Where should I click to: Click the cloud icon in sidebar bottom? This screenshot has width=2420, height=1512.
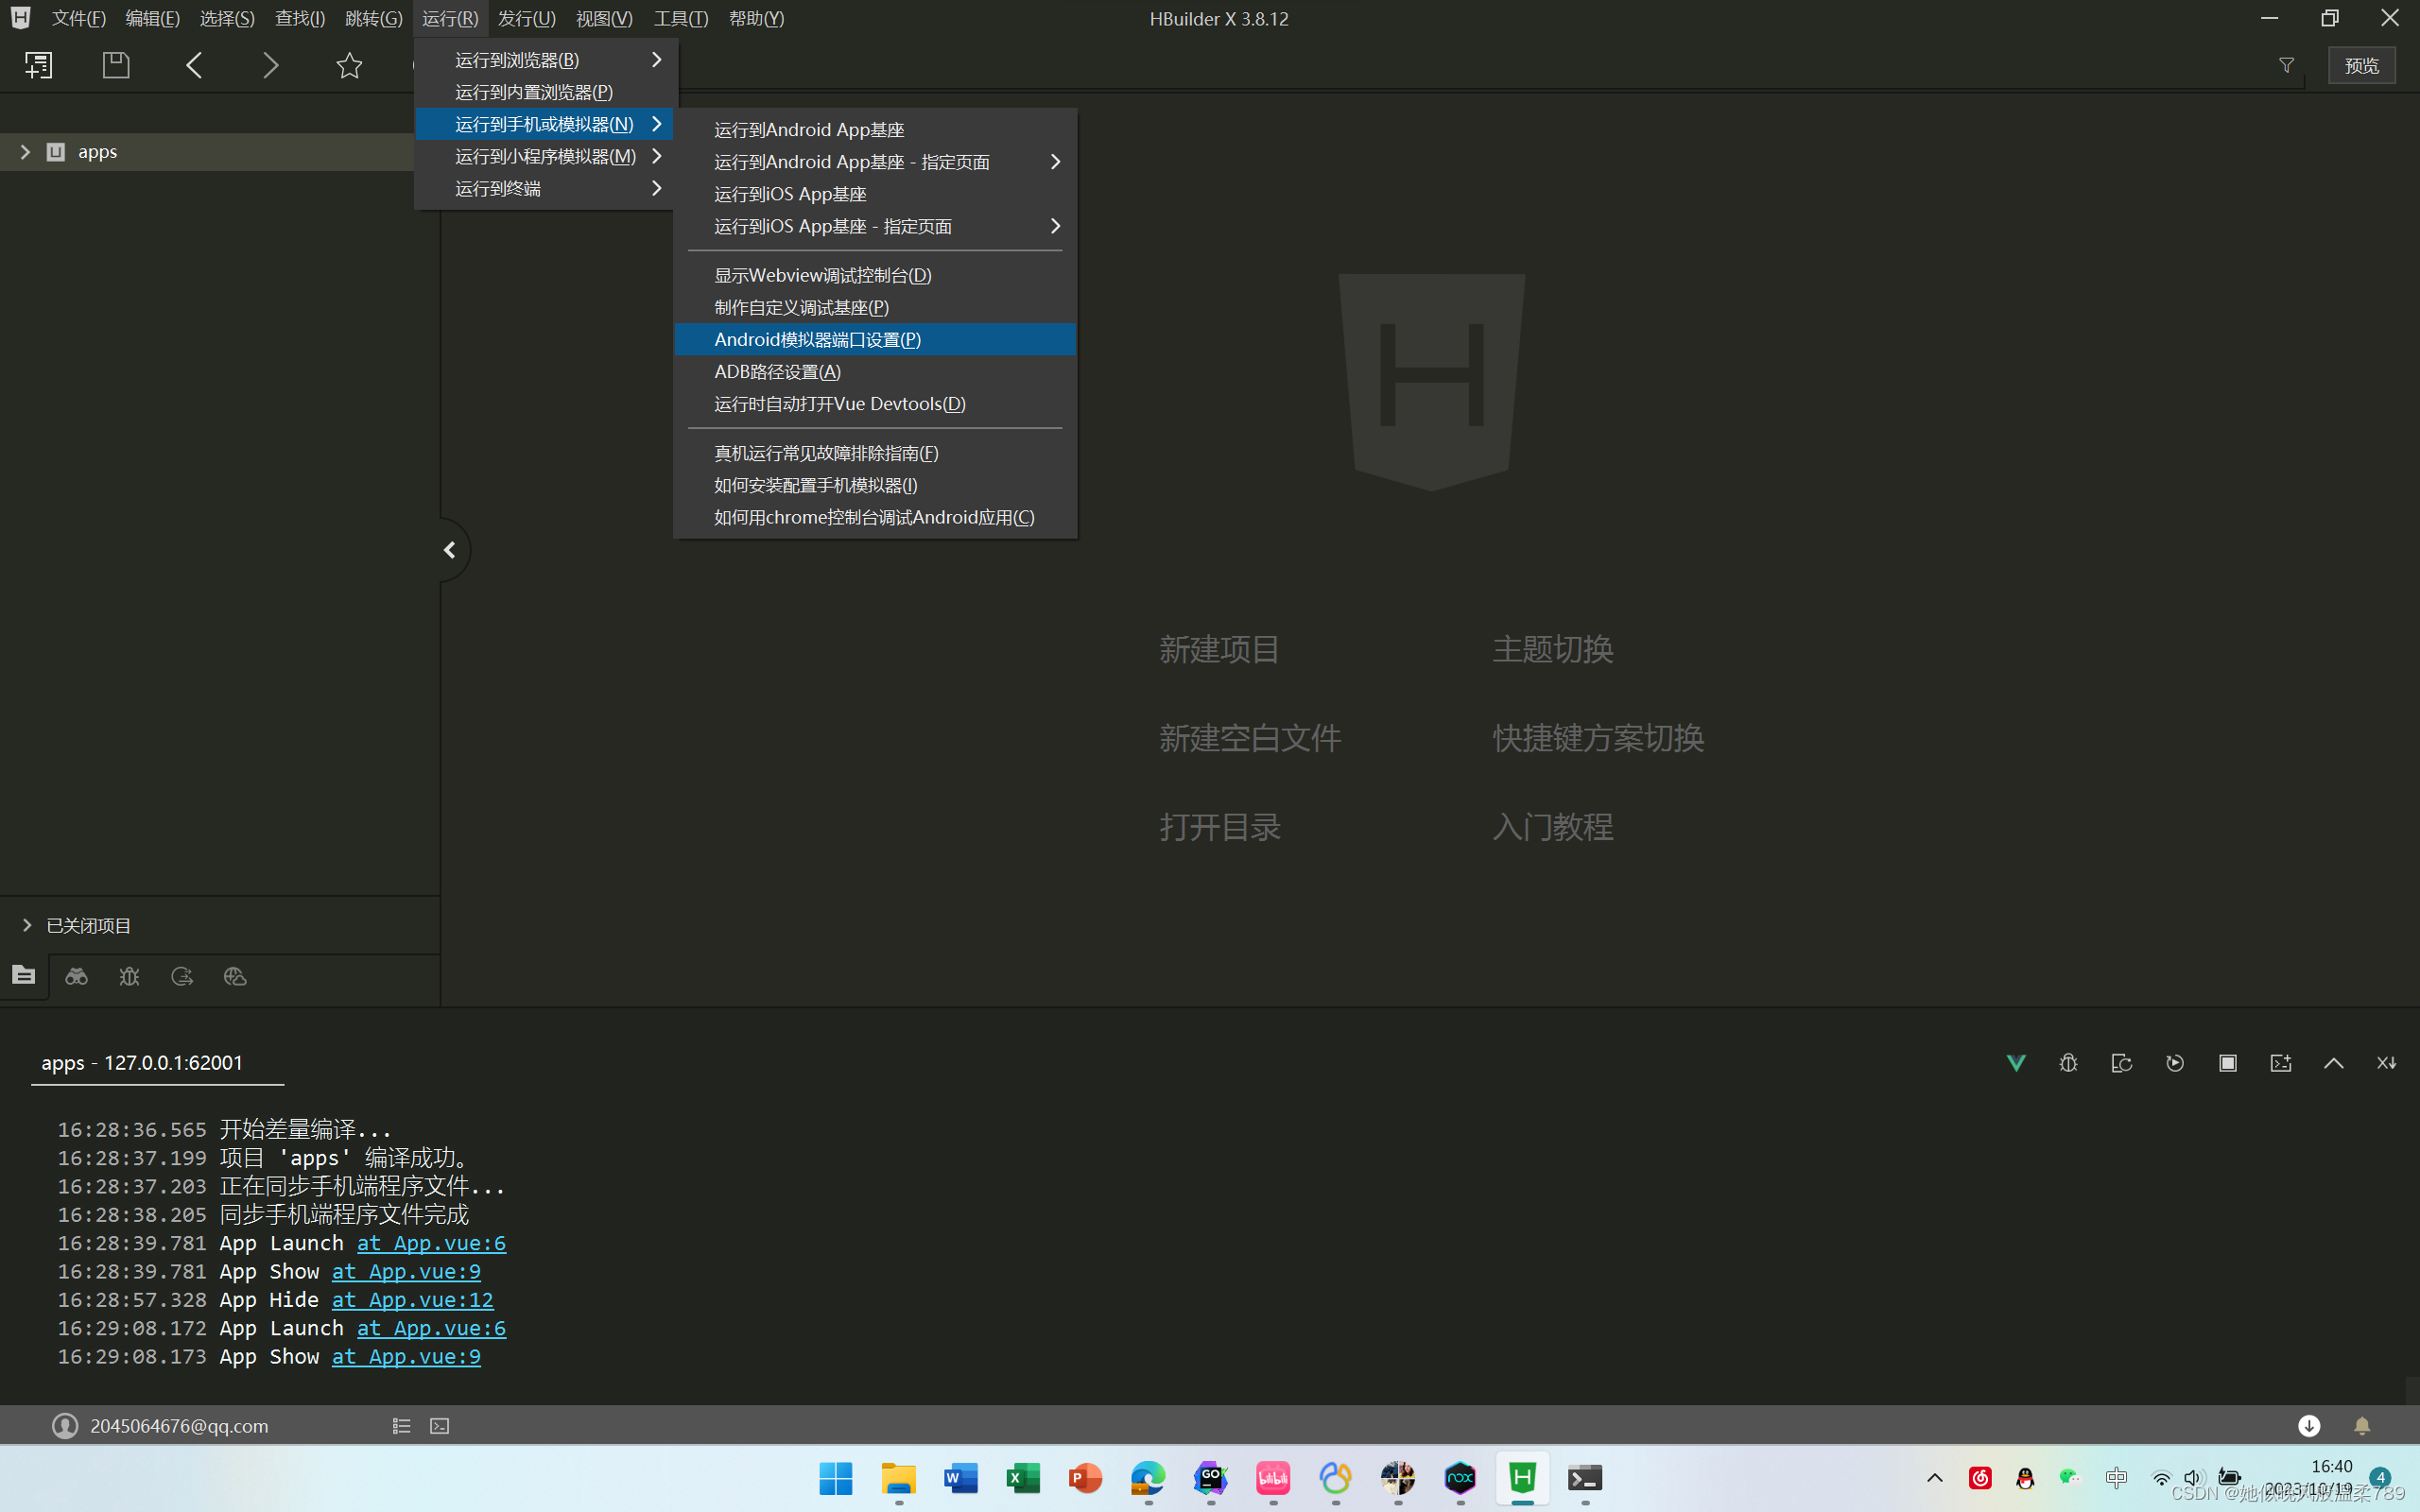tap(235, 977)
